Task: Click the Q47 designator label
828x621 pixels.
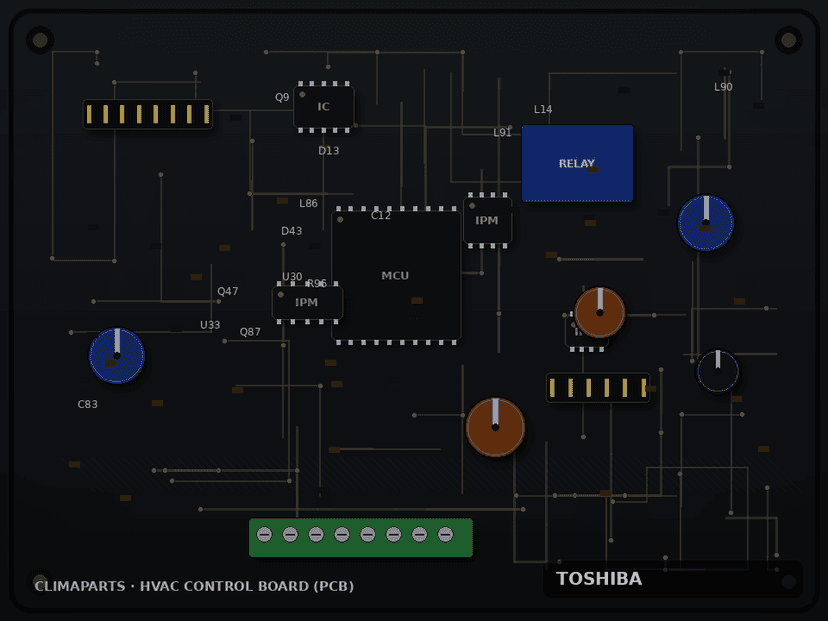Action: point(228,291)
